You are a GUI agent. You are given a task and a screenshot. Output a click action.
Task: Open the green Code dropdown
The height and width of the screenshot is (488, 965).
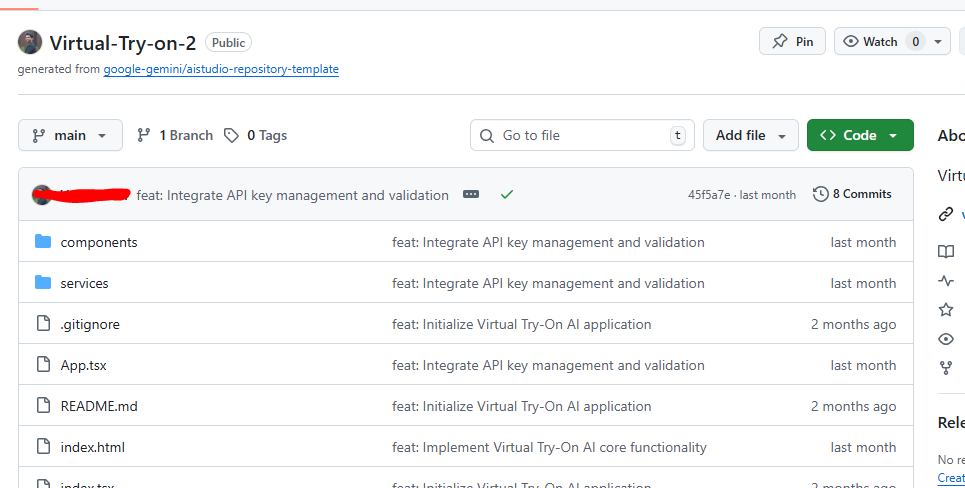[x=859, y=135]
